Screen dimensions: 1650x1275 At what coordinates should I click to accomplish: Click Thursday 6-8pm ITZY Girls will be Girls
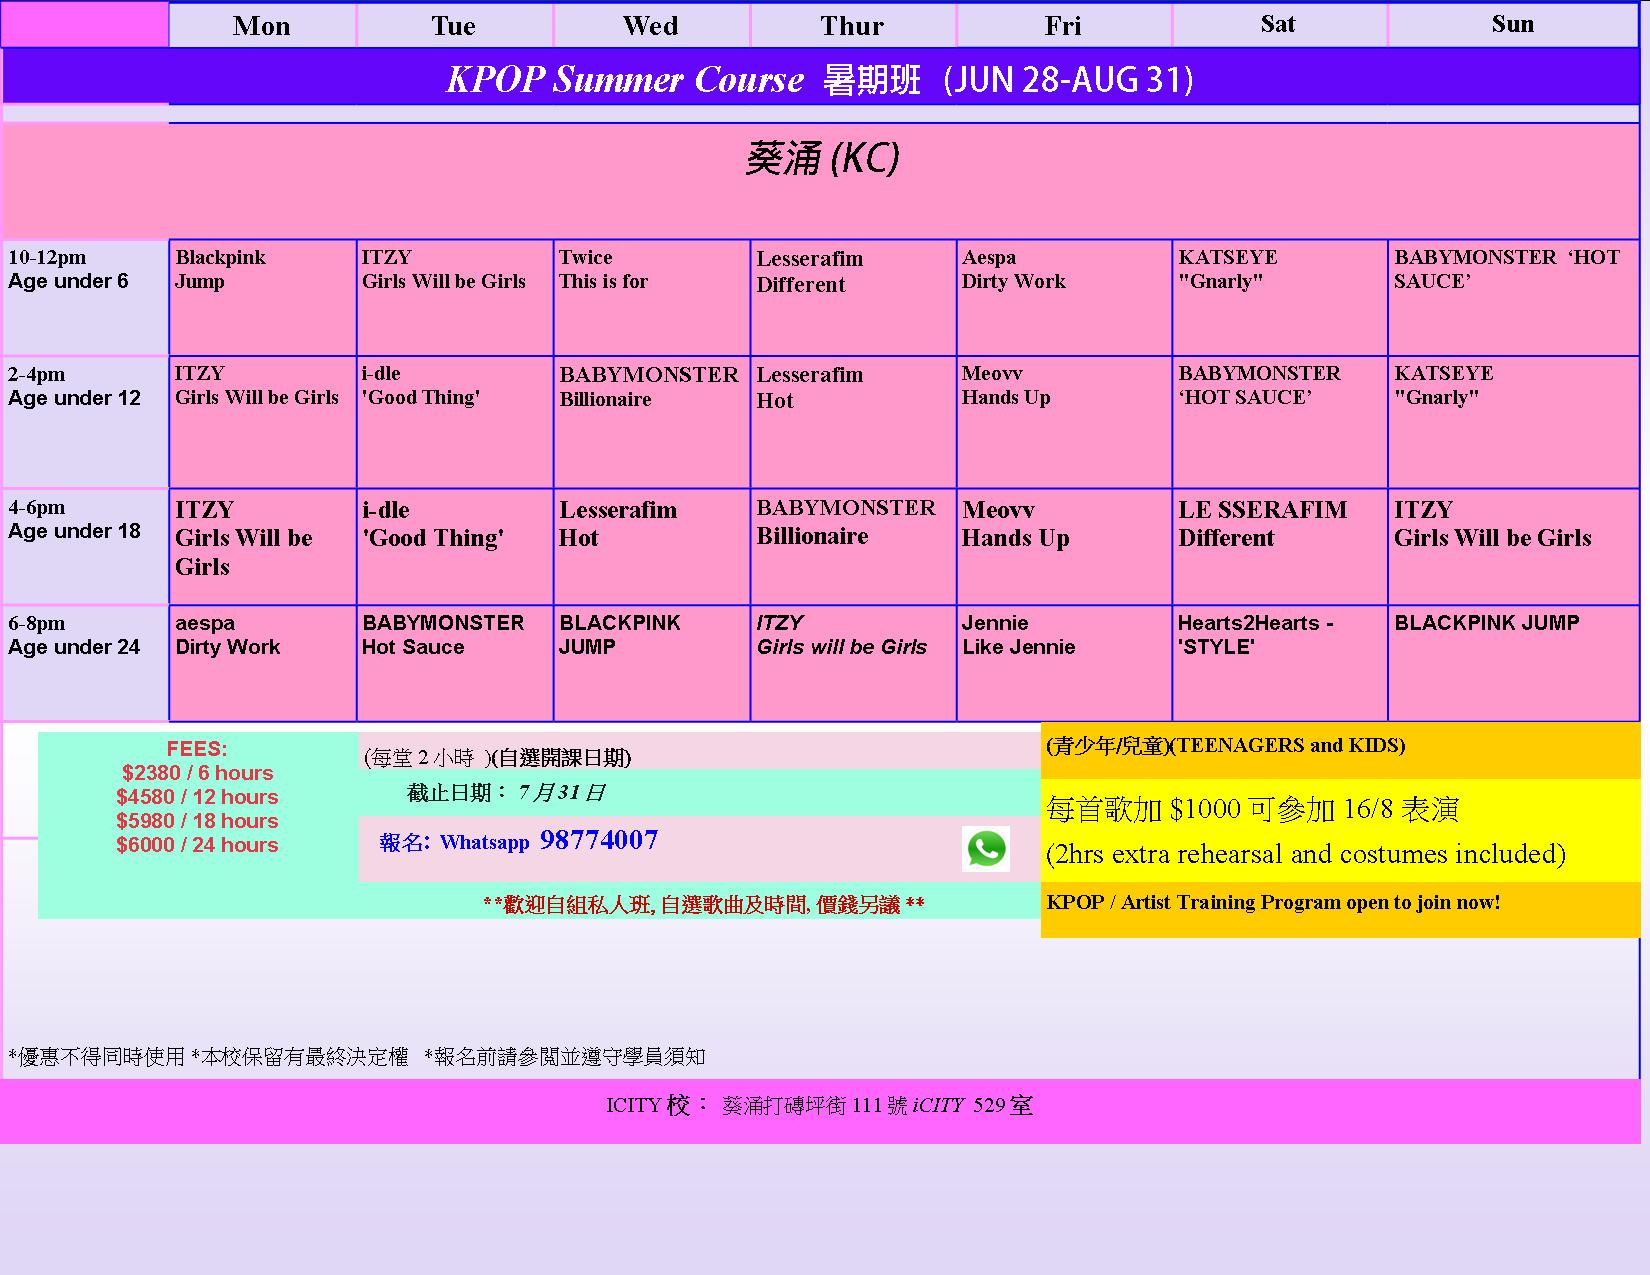[x=853, y=662]
